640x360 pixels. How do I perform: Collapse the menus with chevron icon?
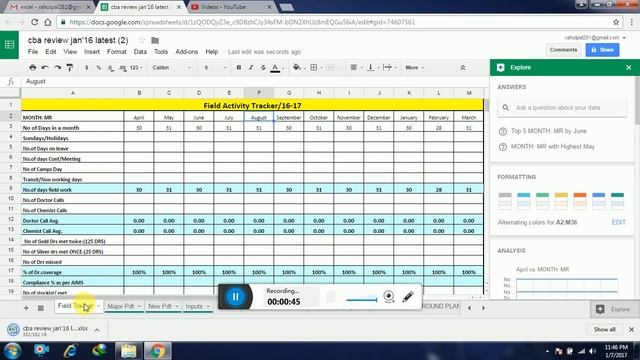(463, 68)
